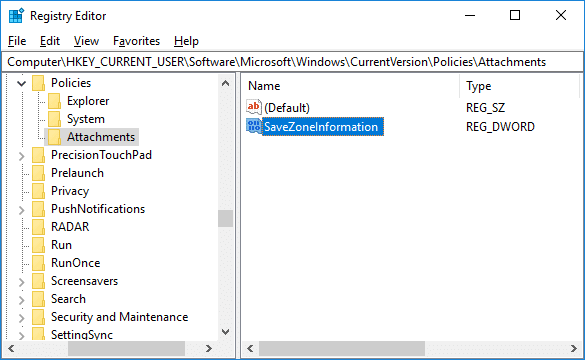This screenshot has width=585, height=360.
Task: Click the RunOnce folder icon
Action: [x=38, y=263]
